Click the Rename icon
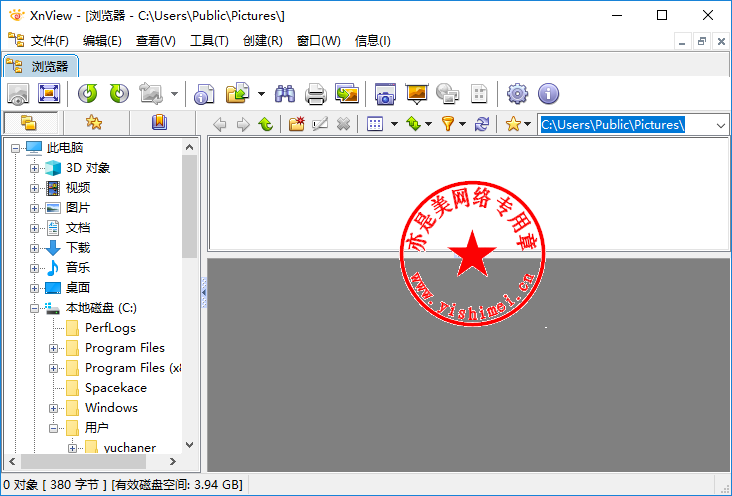The image size is (732, 496). pos(320,124)
